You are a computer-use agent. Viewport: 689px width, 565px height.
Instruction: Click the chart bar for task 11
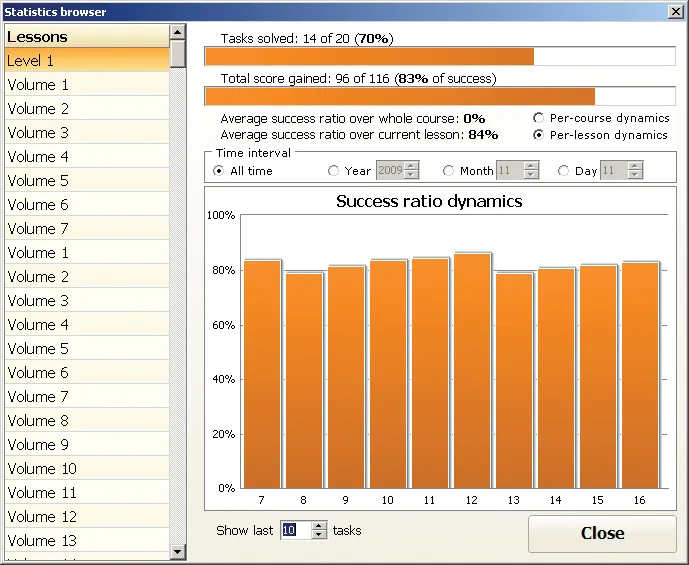431,373
